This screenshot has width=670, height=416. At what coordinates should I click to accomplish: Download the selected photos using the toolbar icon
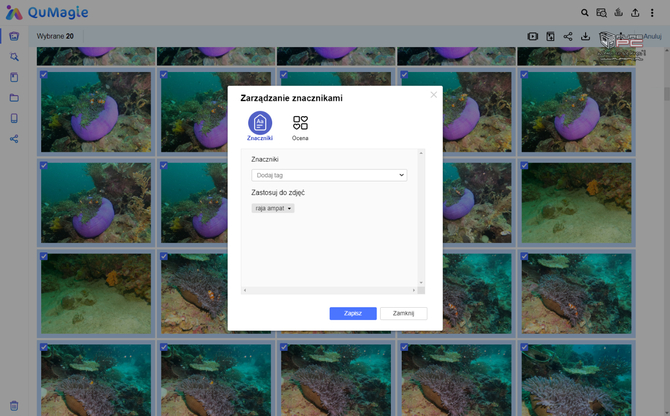pos(585,37)
